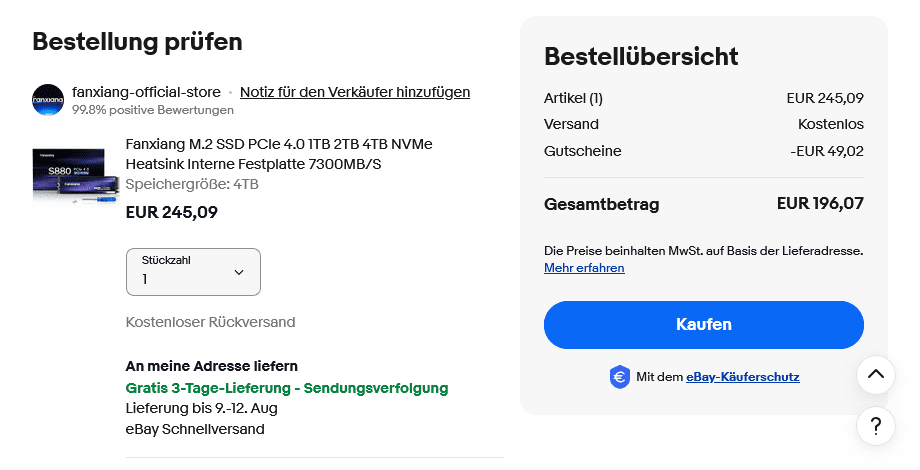Click the 'Kostenloser Rückversand' text

tap(210, 322)
